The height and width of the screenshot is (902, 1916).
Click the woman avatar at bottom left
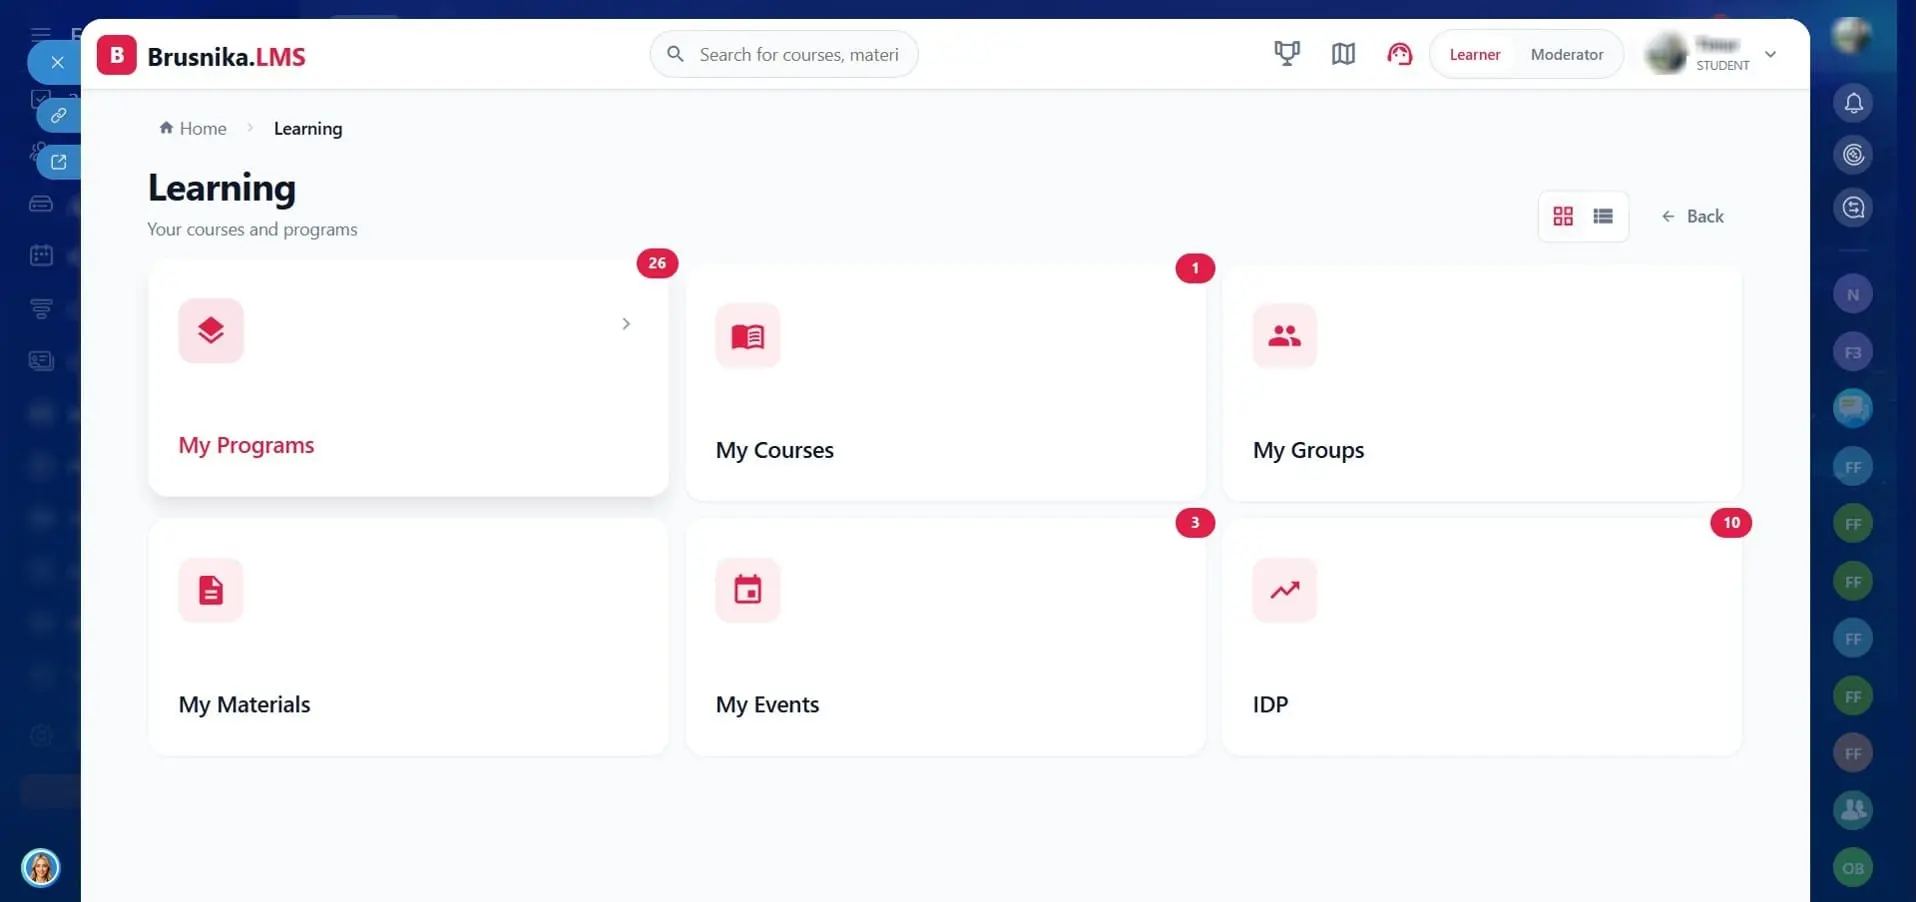coord(41,867)
